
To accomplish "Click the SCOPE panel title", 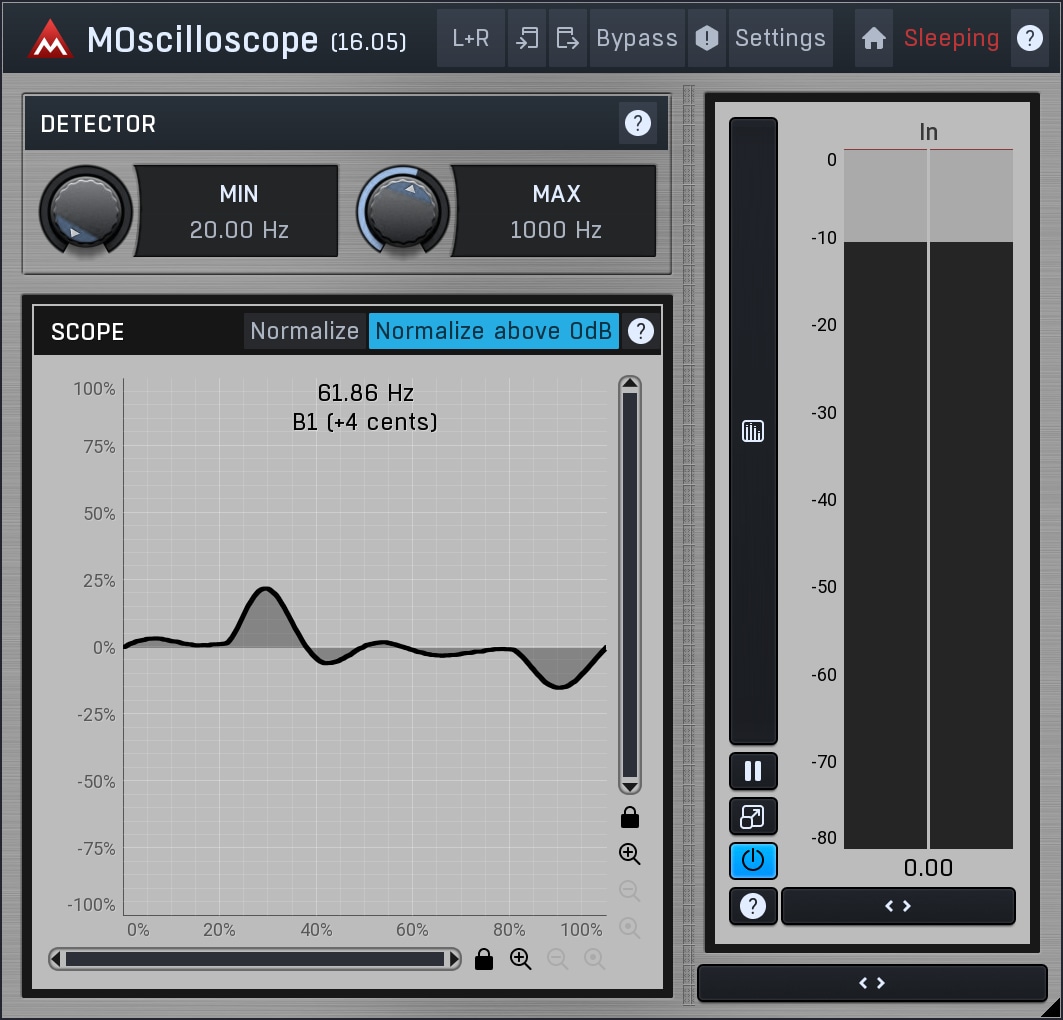I will [87, 332].
